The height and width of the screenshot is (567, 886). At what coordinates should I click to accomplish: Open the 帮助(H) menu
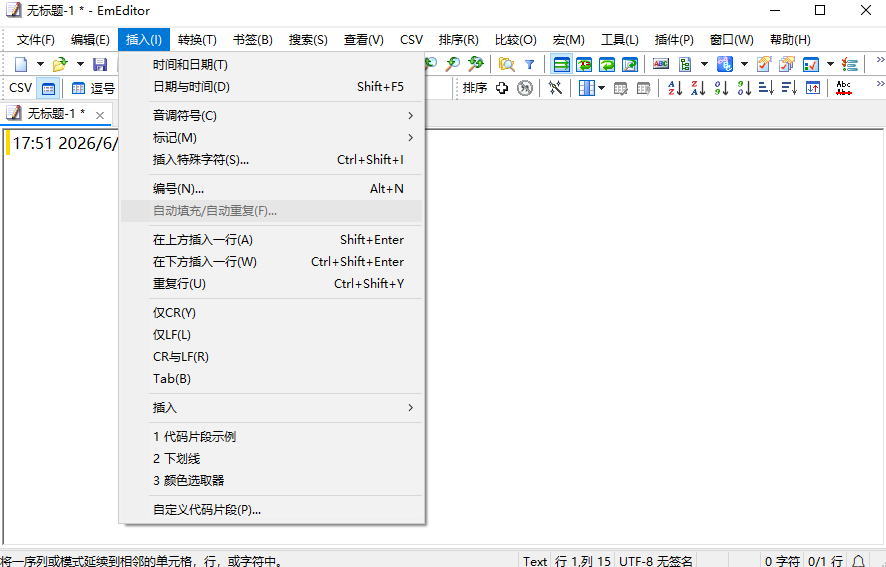tap(790, 40)
